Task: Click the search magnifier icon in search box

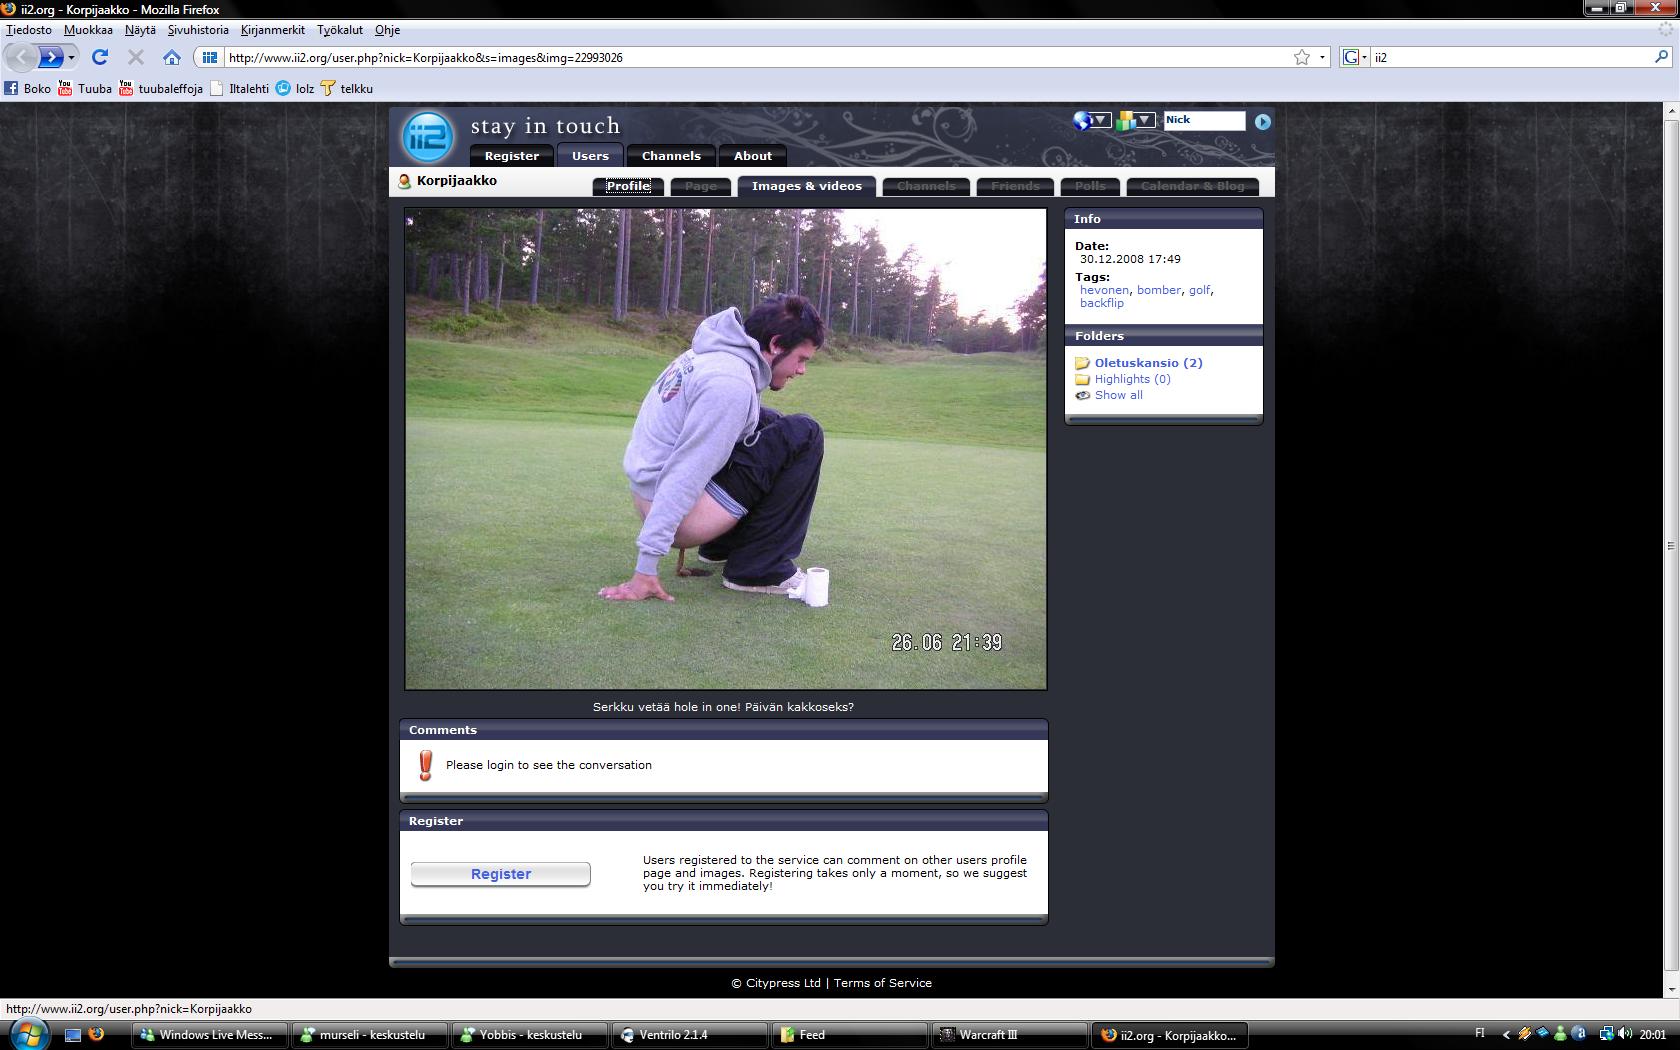Action: click(1661, 57)
